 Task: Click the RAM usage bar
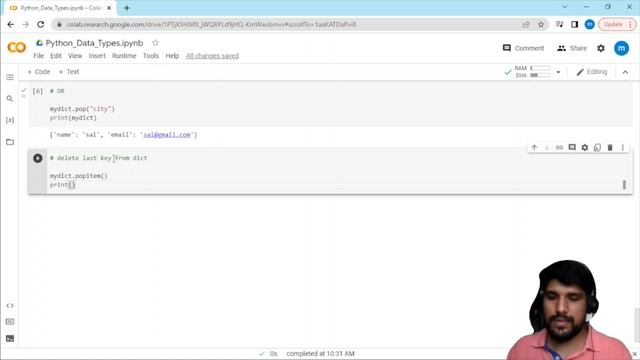(x=540, y=68)
